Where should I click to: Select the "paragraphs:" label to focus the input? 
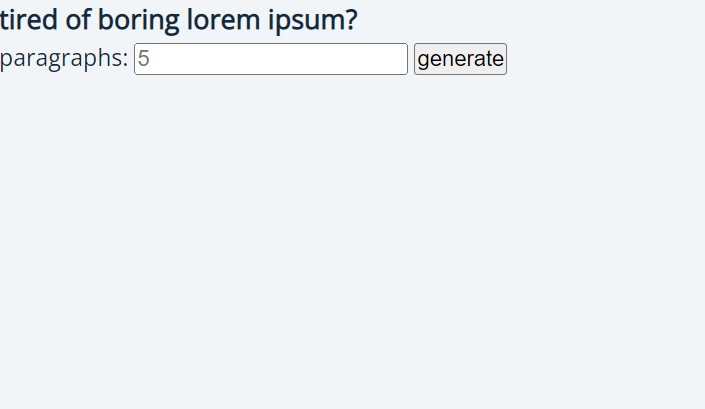(64, 59)
